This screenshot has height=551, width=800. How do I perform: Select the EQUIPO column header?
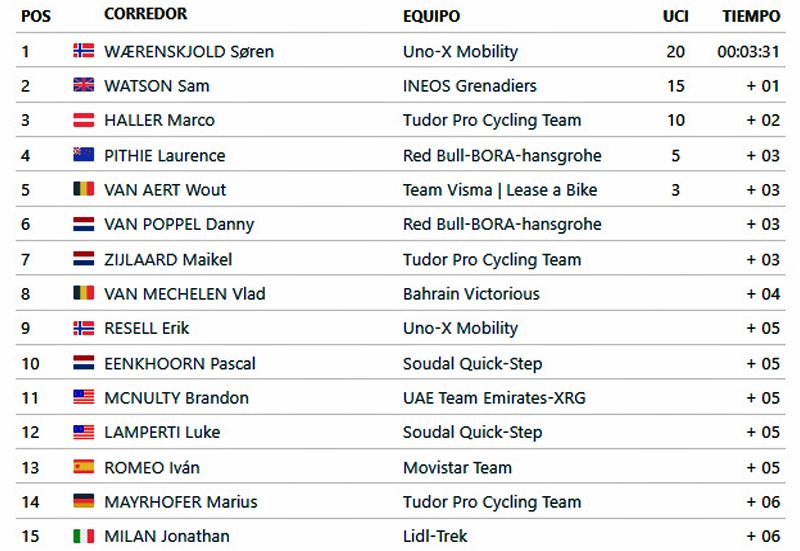pos(431,16)
